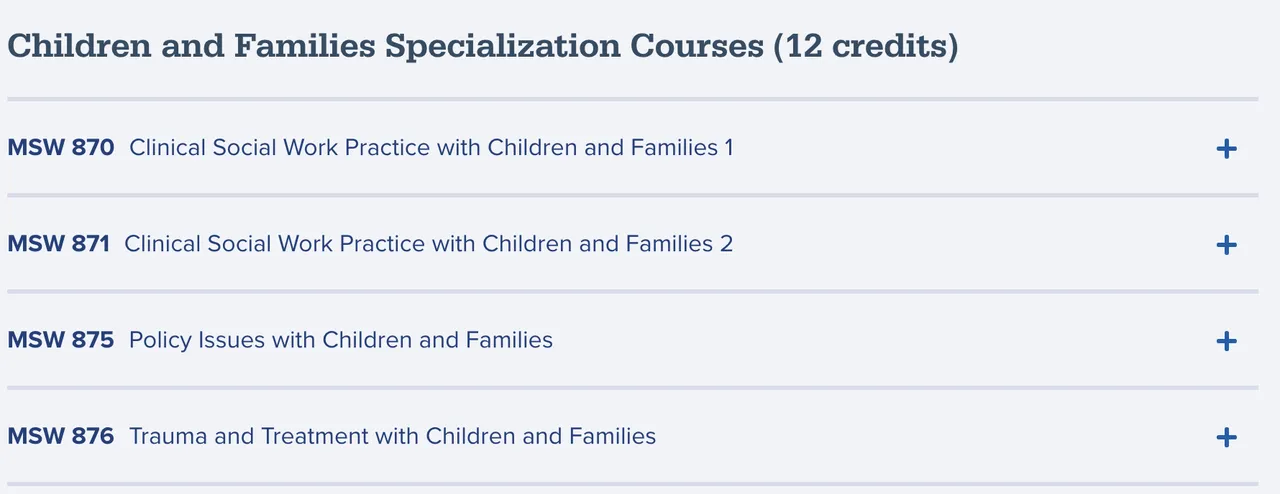Show Trauma and Treatment with Children and Families
The image size is (1280, 494).
[392, 436]
